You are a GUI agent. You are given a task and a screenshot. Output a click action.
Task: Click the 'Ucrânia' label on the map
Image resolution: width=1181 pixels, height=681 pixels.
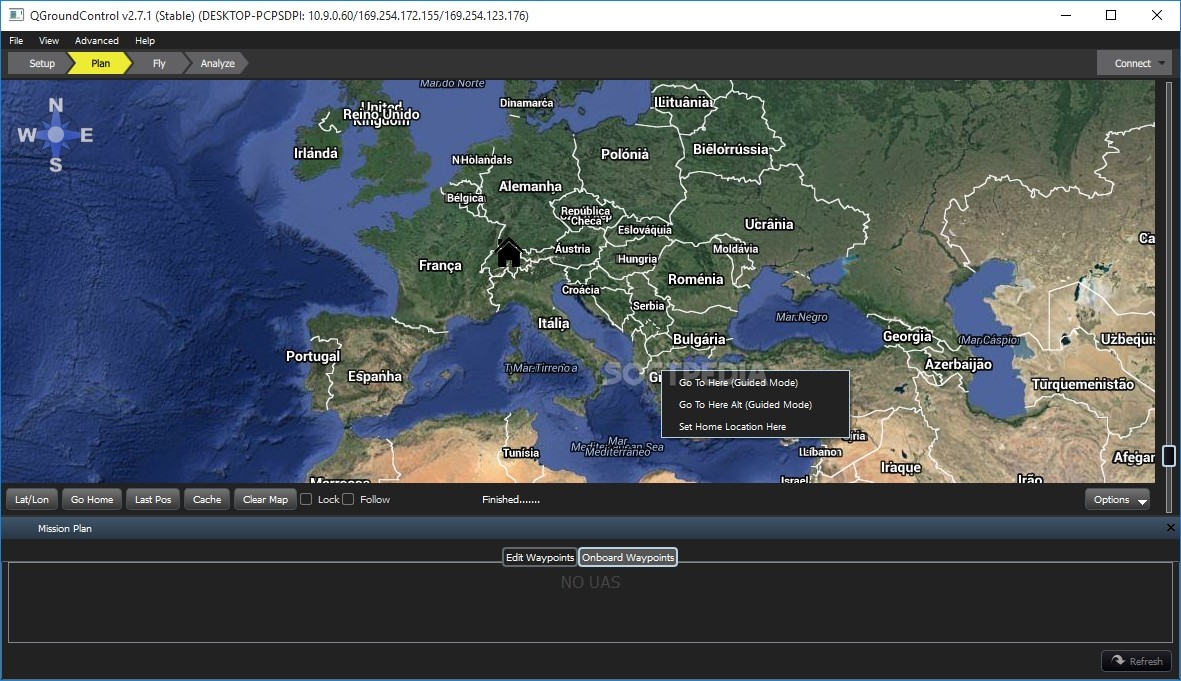[769, 224]
